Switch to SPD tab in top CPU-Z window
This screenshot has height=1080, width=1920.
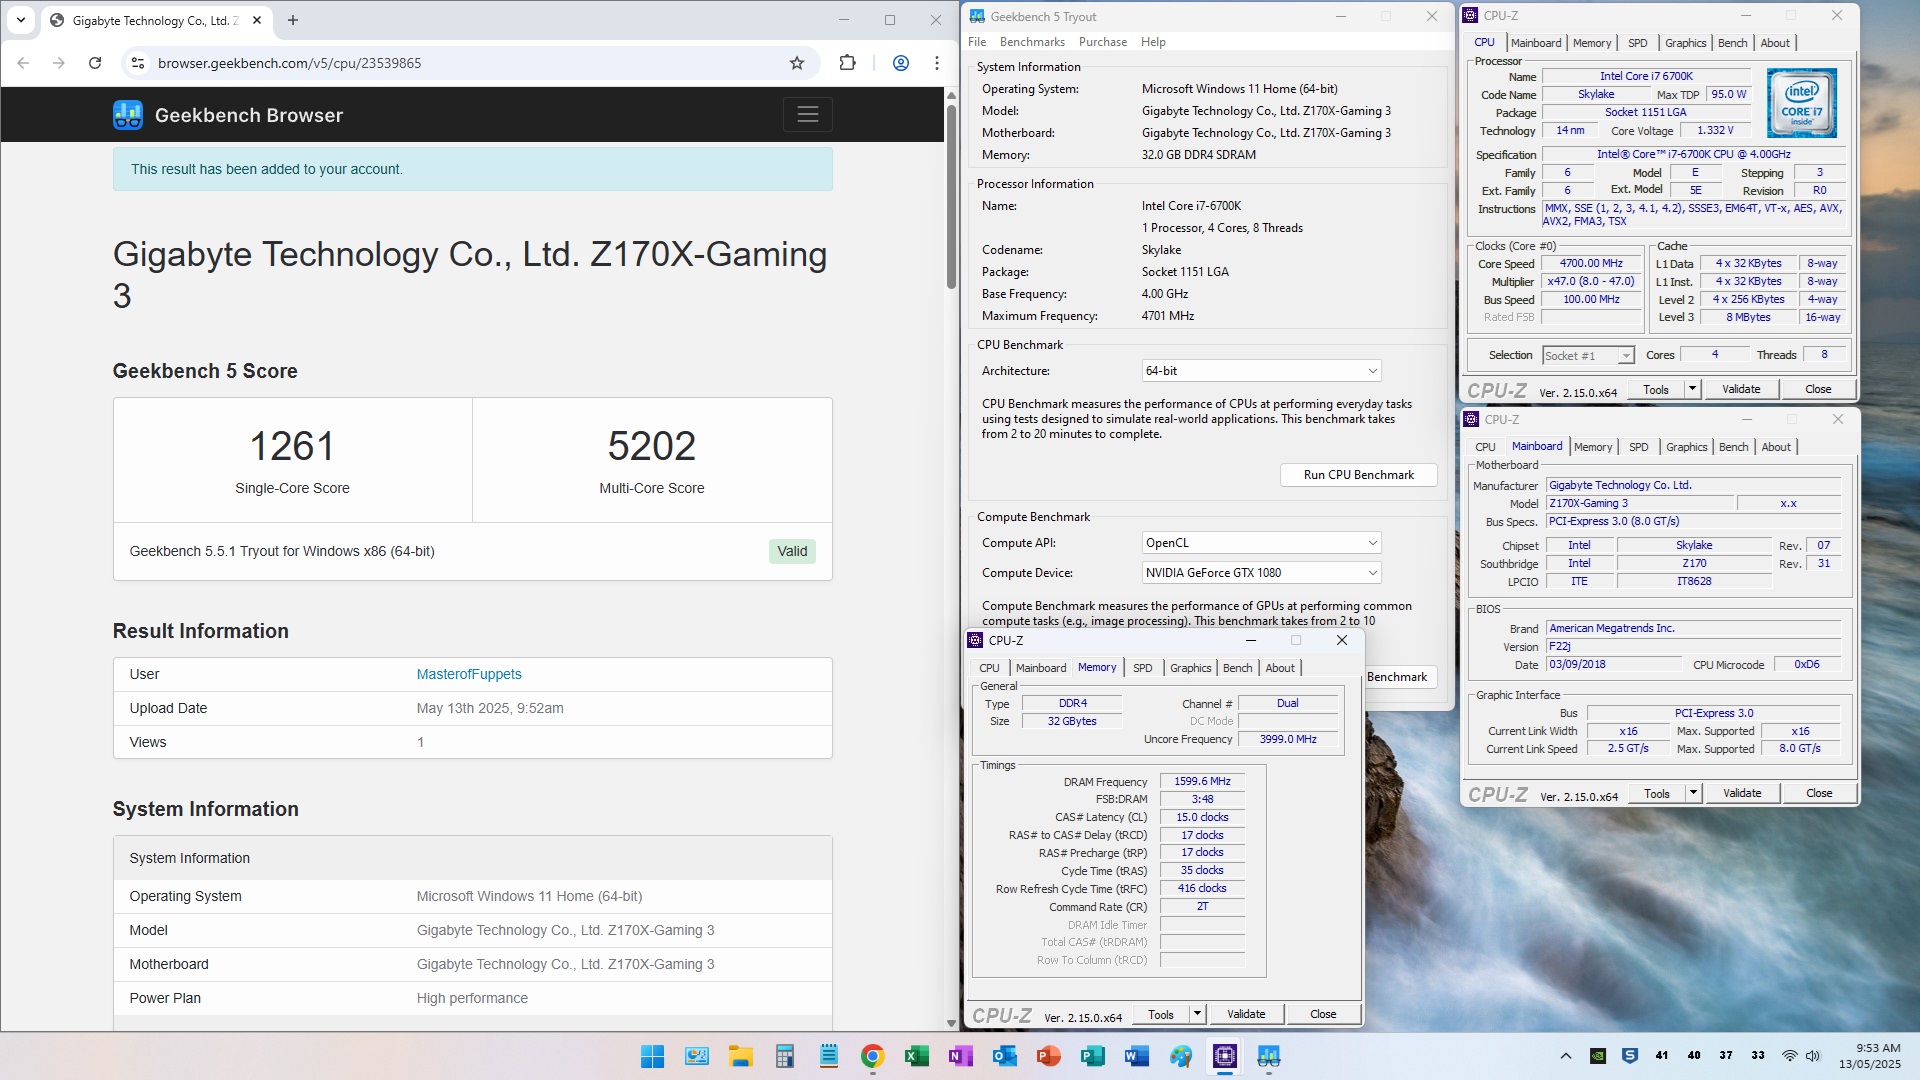[1637, 43]
